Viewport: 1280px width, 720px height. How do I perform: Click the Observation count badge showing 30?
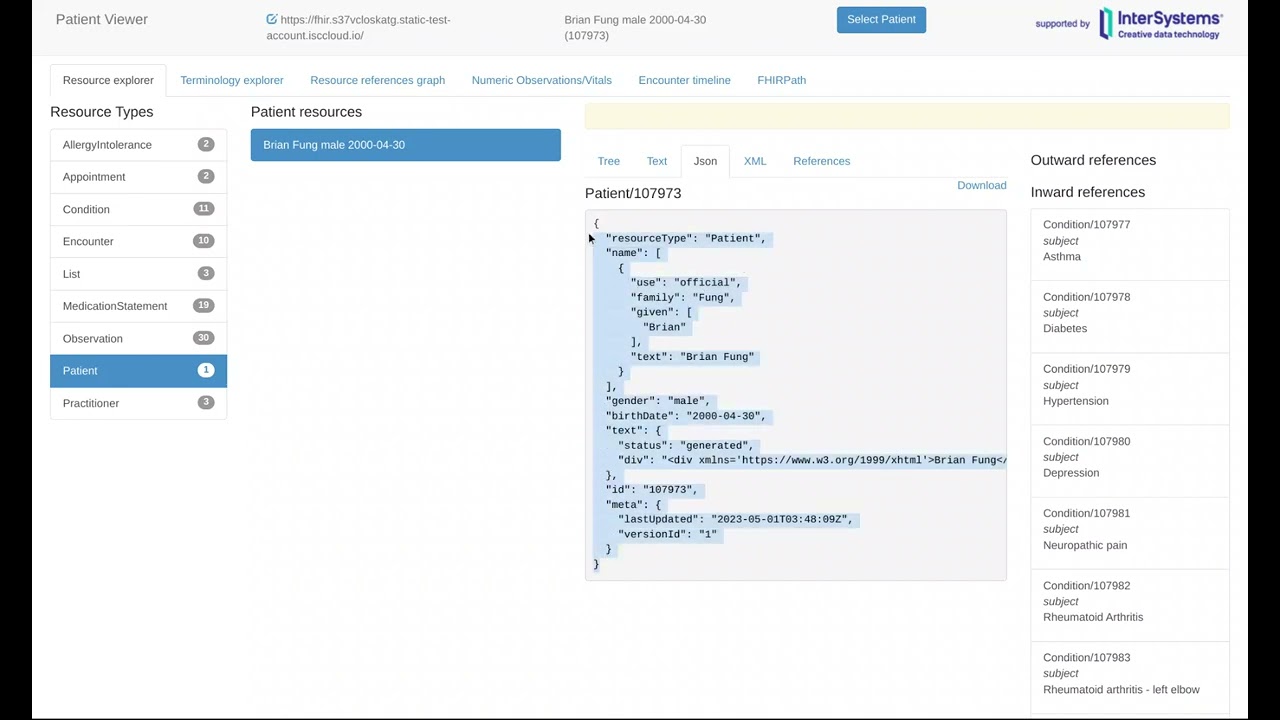tap(204, 338)
